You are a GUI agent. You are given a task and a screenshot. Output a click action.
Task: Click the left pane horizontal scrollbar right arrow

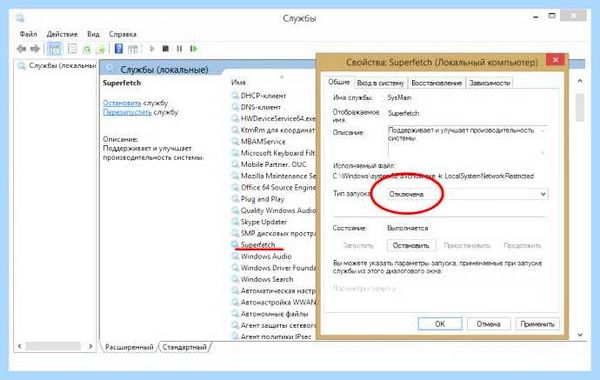(x=90, y=346)
